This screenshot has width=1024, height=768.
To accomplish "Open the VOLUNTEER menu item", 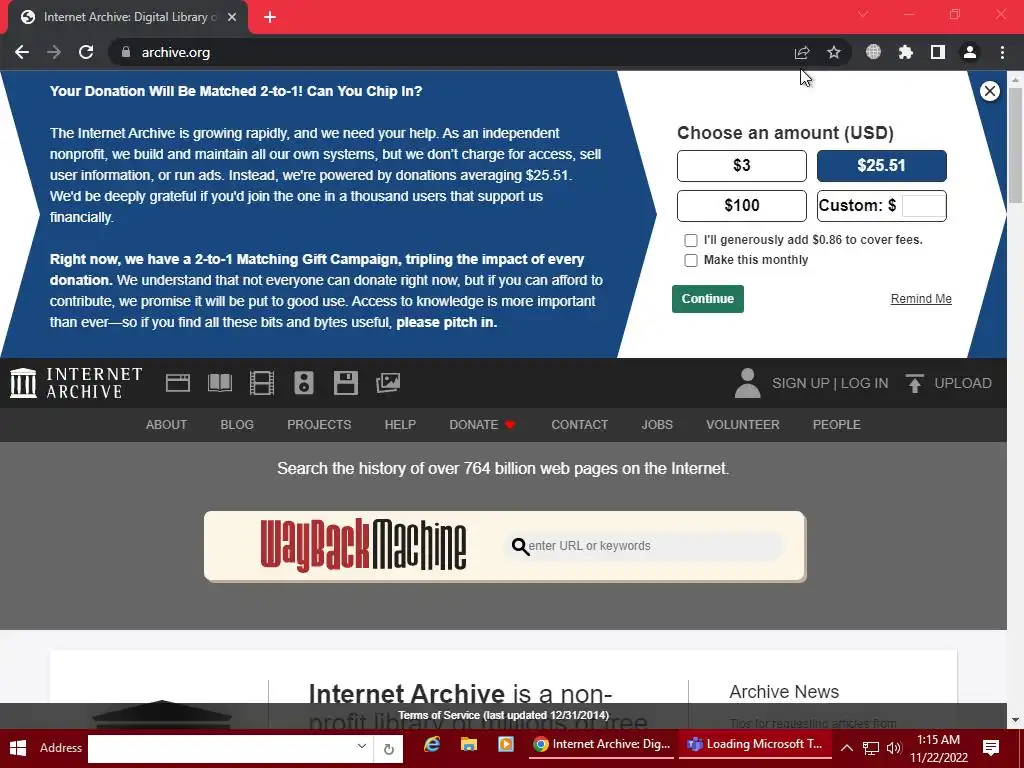I will click(x=743, y=424).
